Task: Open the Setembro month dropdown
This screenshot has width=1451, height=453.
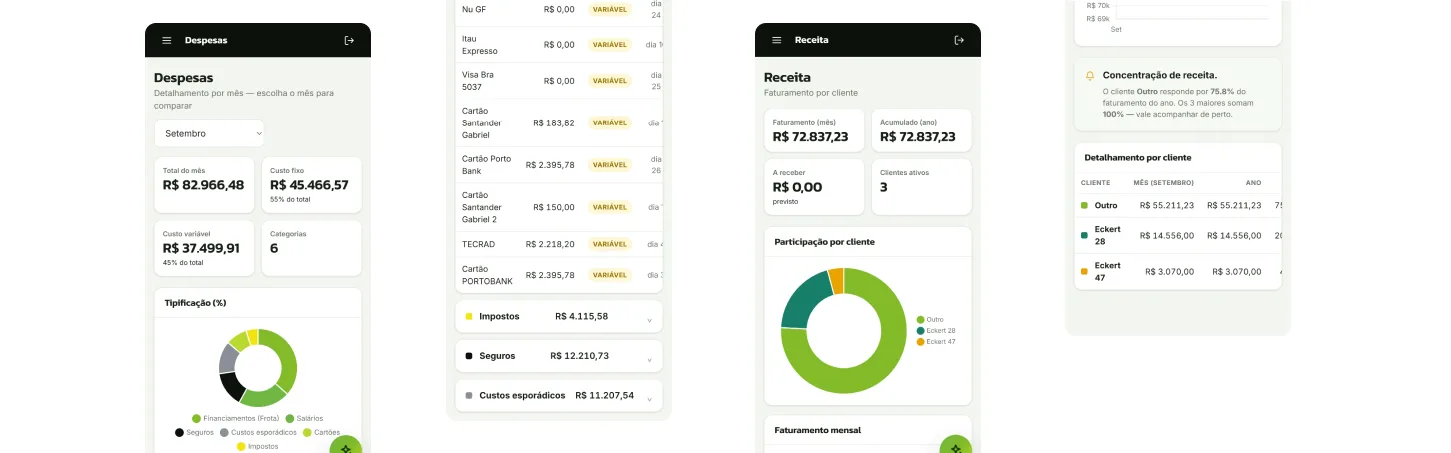Action: point(209,133)
